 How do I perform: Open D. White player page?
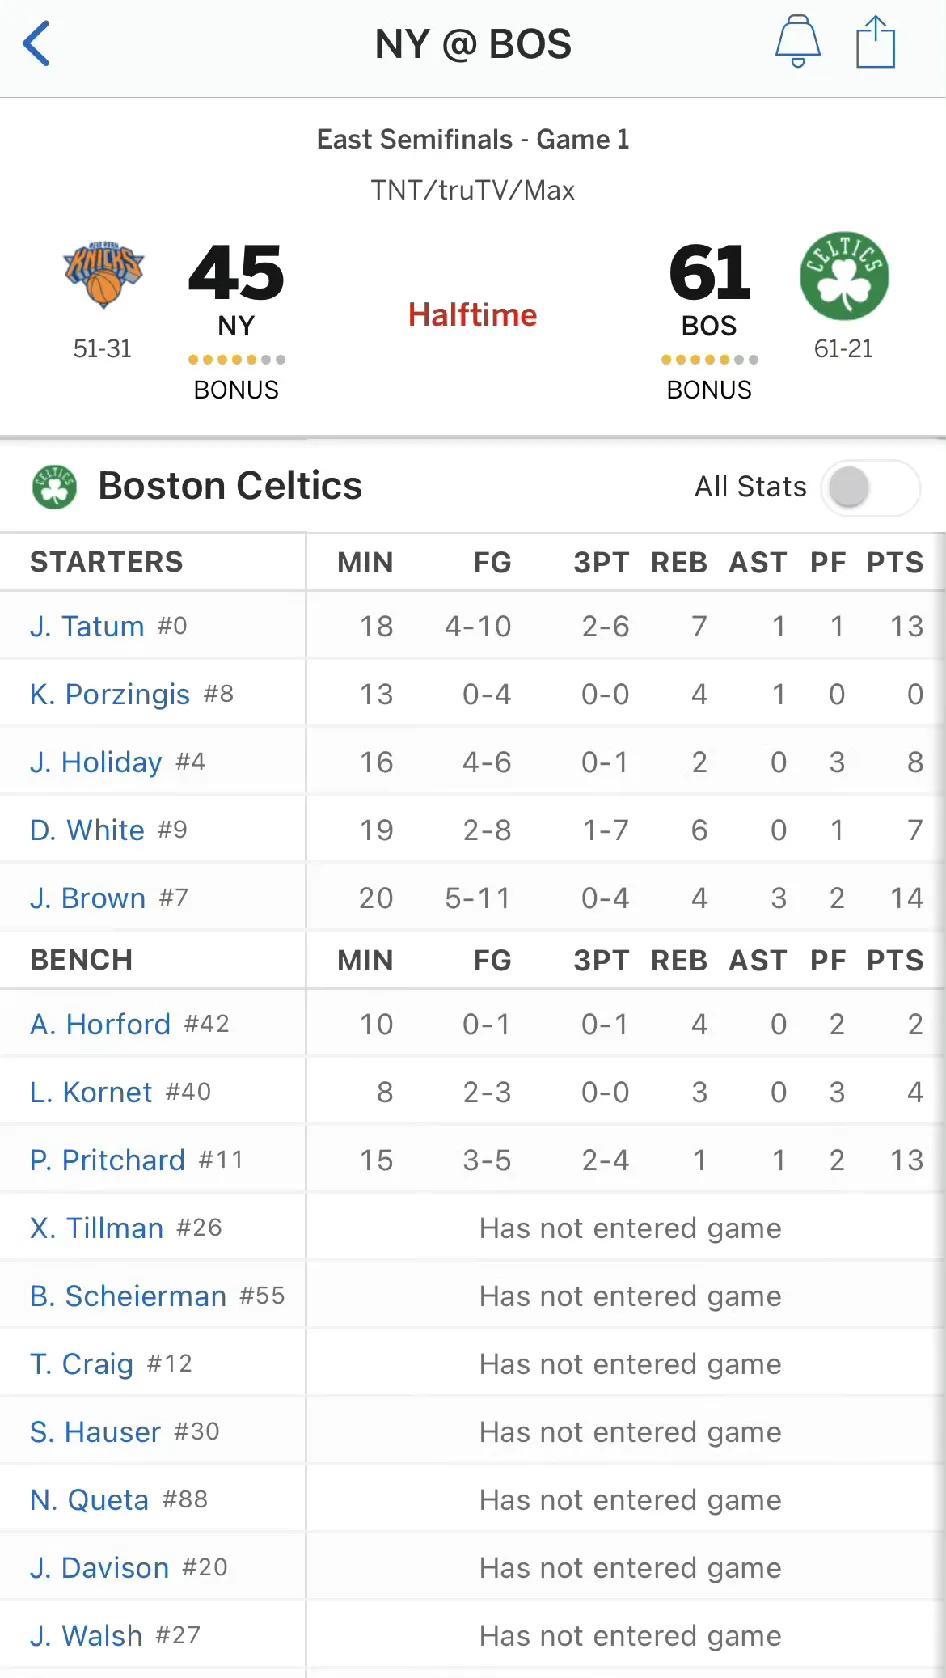[x=87, y=830]
